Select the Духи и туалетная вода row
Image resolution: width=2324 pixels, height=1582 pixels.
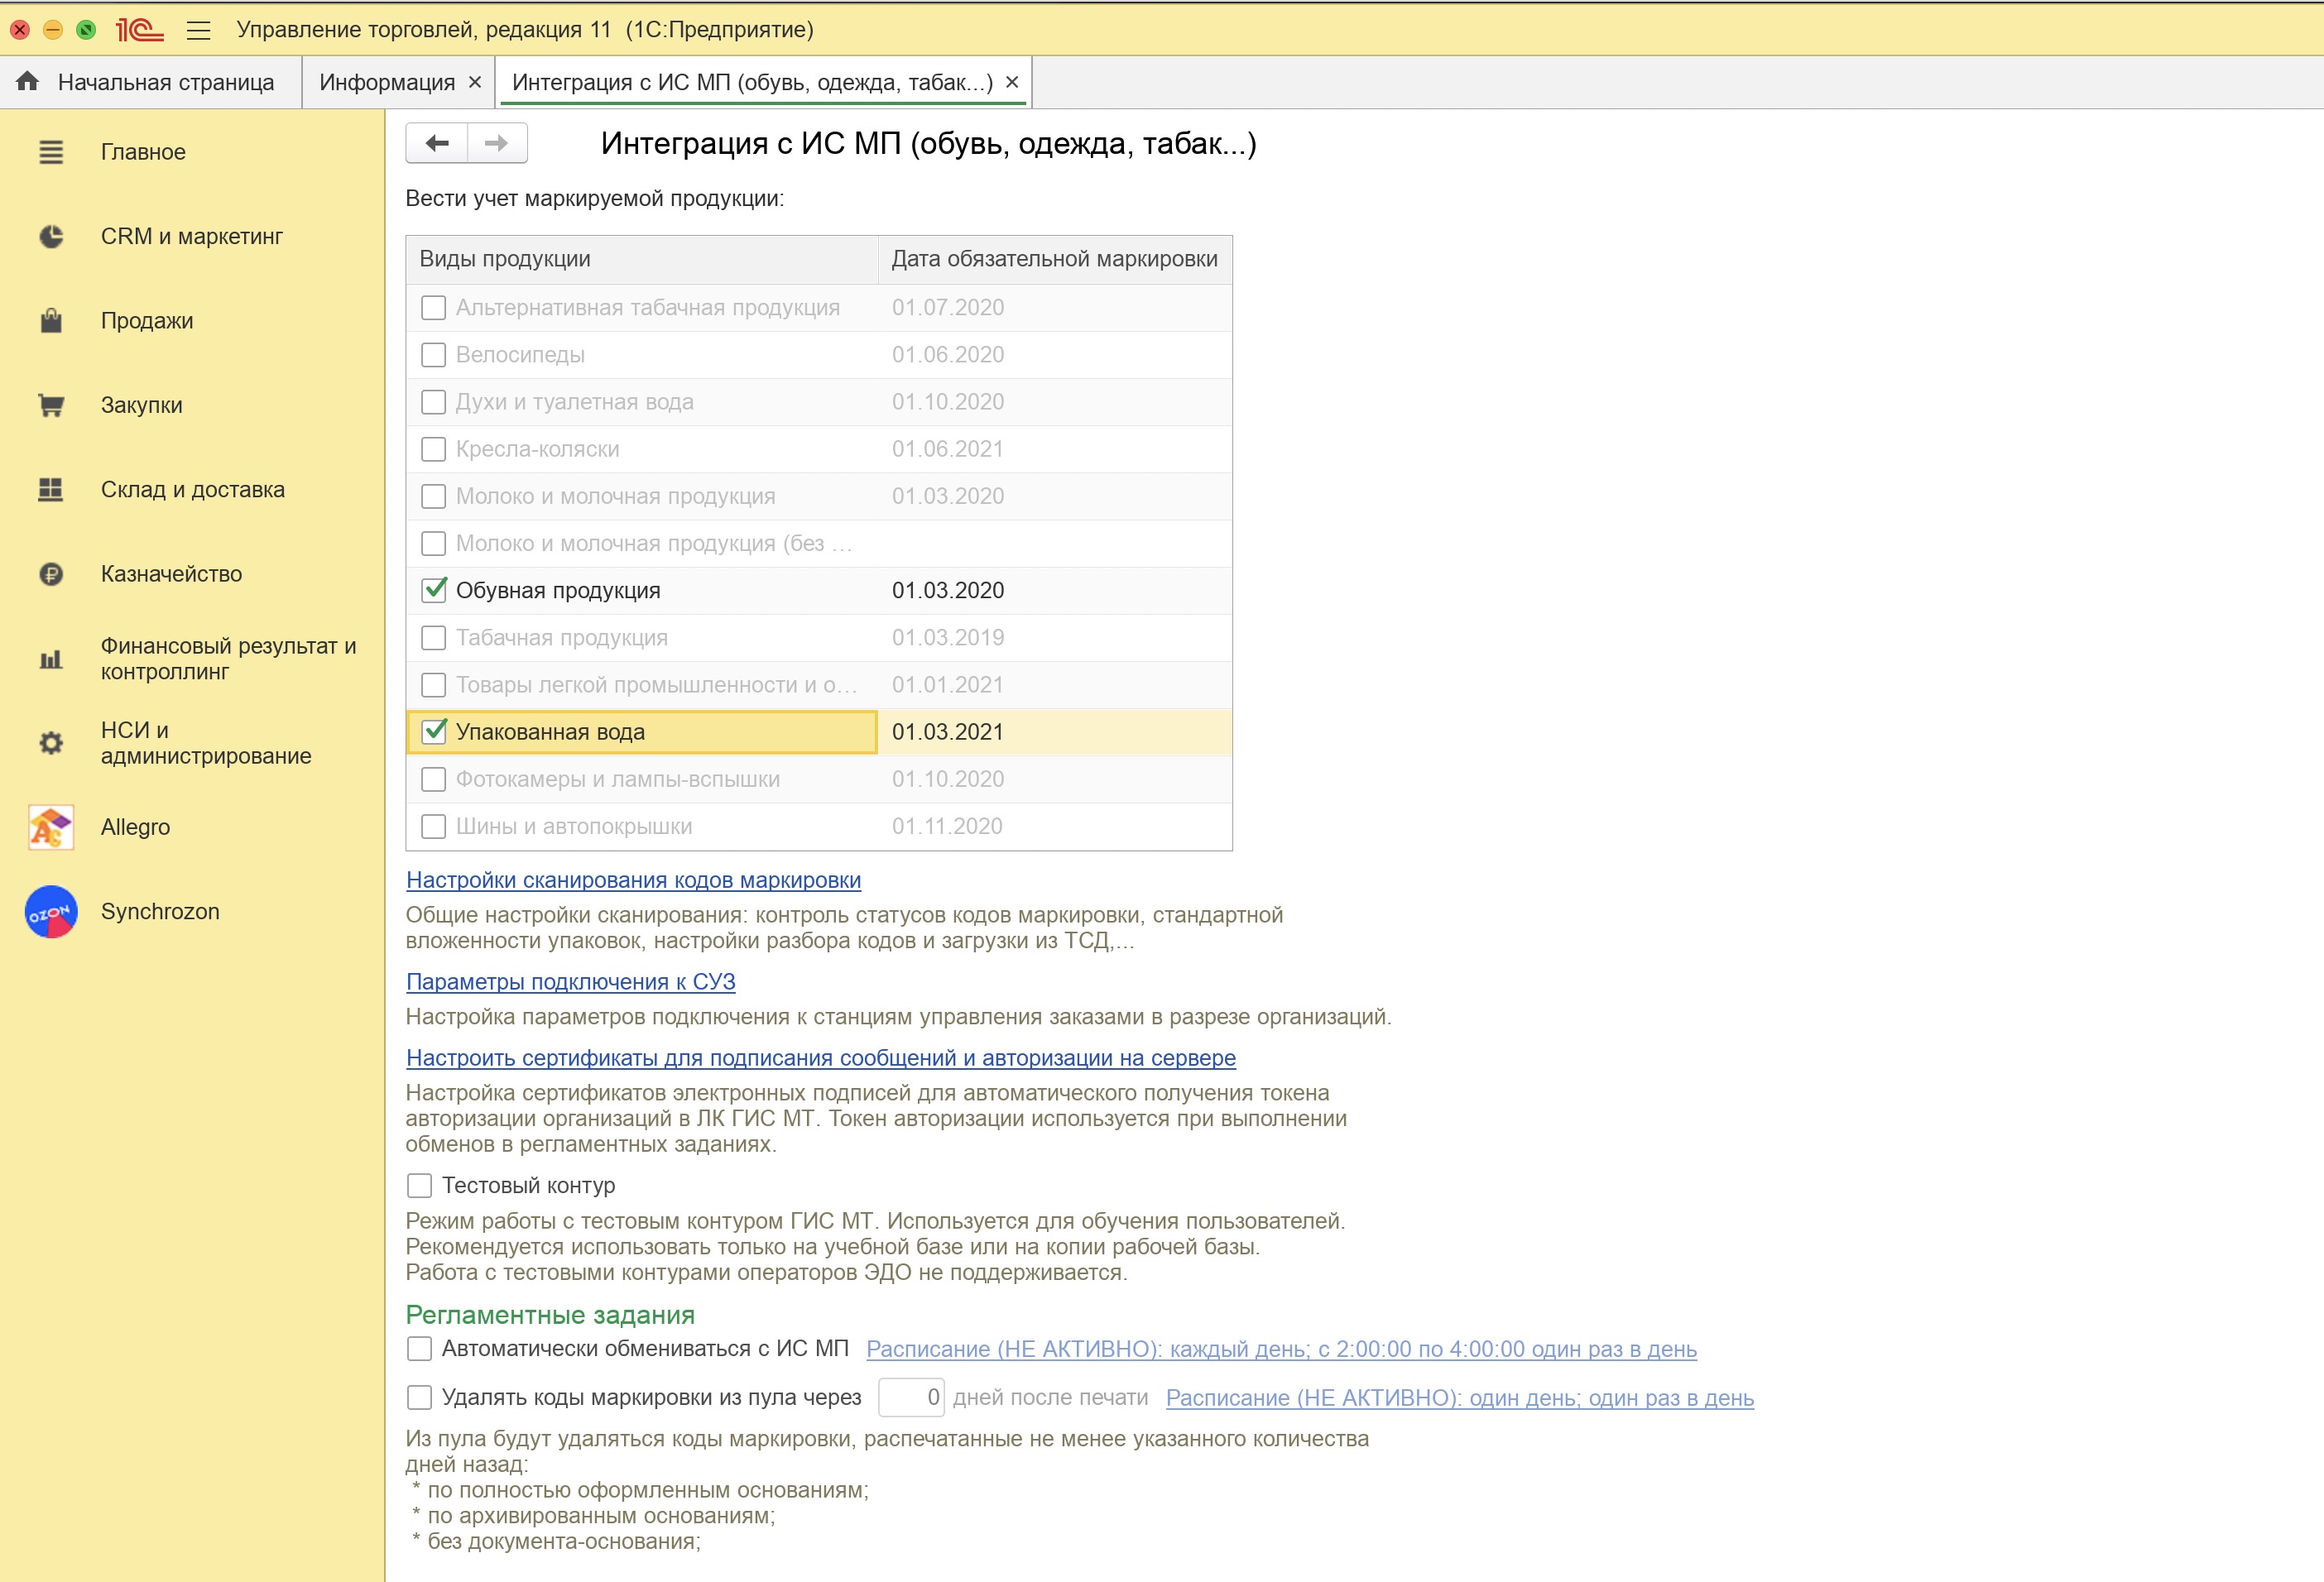tap(819, 402)
